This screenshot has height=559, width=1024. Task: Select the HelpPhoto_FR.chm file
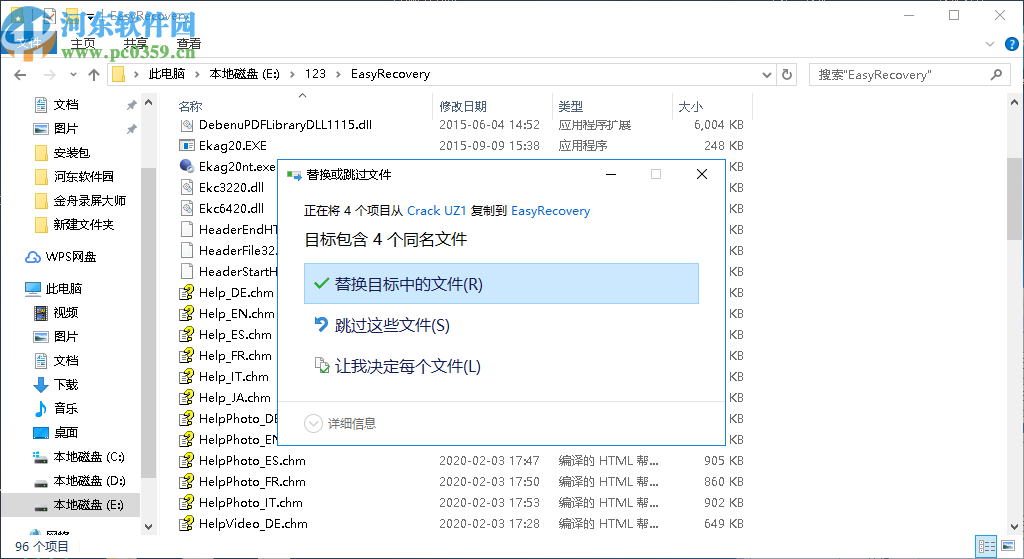(252, 481)
